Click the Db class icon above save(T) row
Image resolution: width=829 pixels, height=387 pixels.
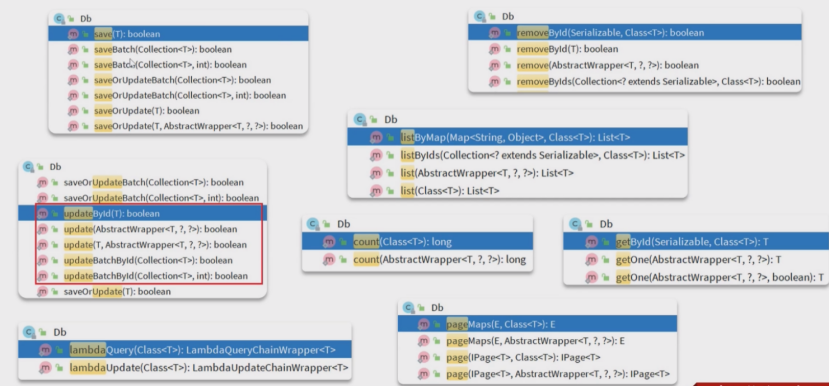click(x=59, y=19)
